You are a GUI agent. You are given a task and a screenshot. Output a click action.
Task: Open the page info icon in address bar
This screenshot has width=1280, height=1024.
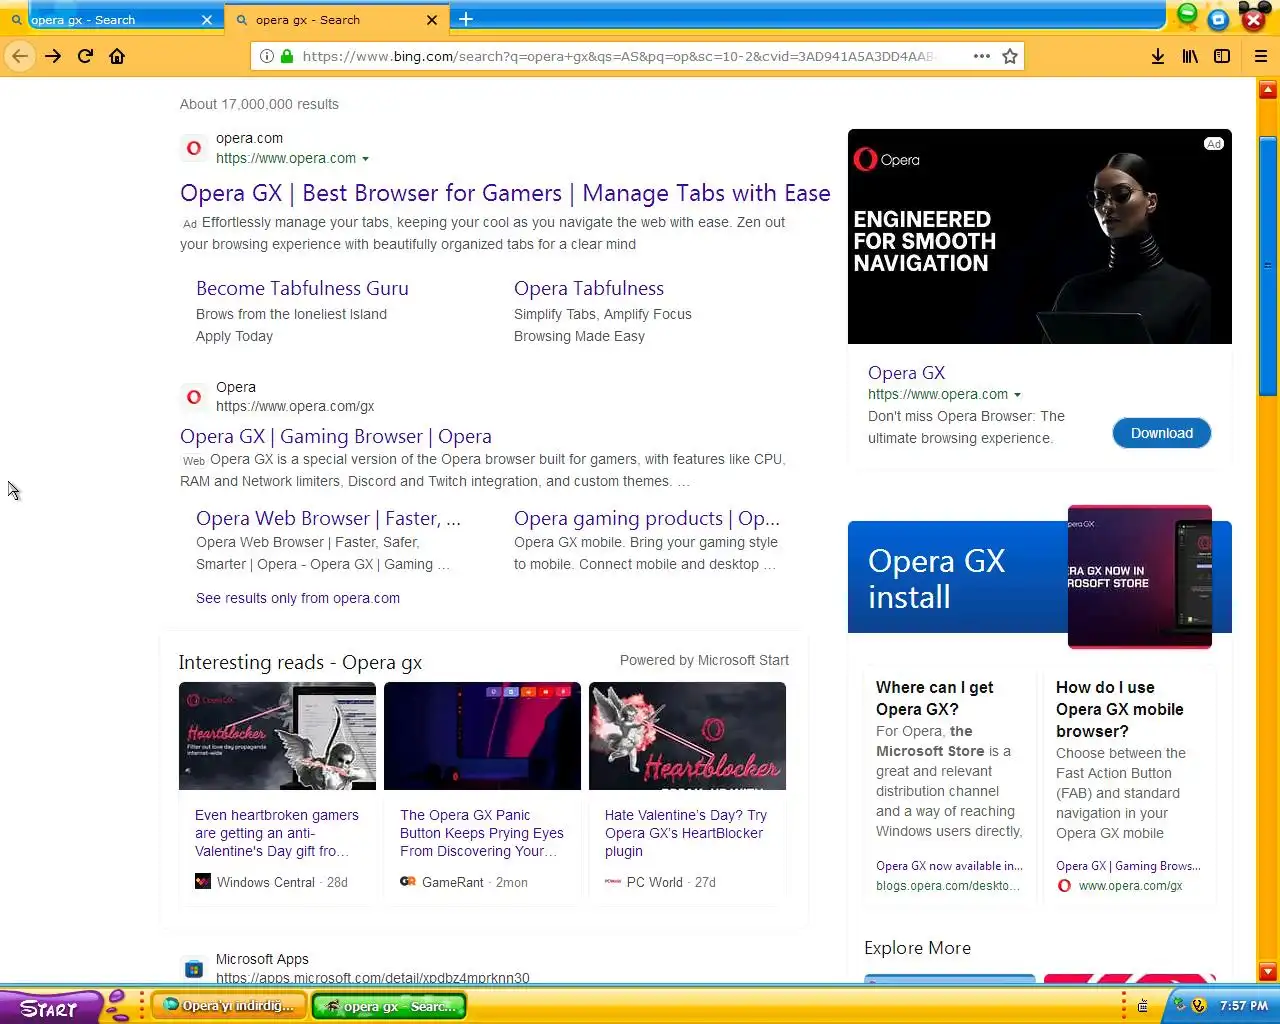tap(267, 56)
